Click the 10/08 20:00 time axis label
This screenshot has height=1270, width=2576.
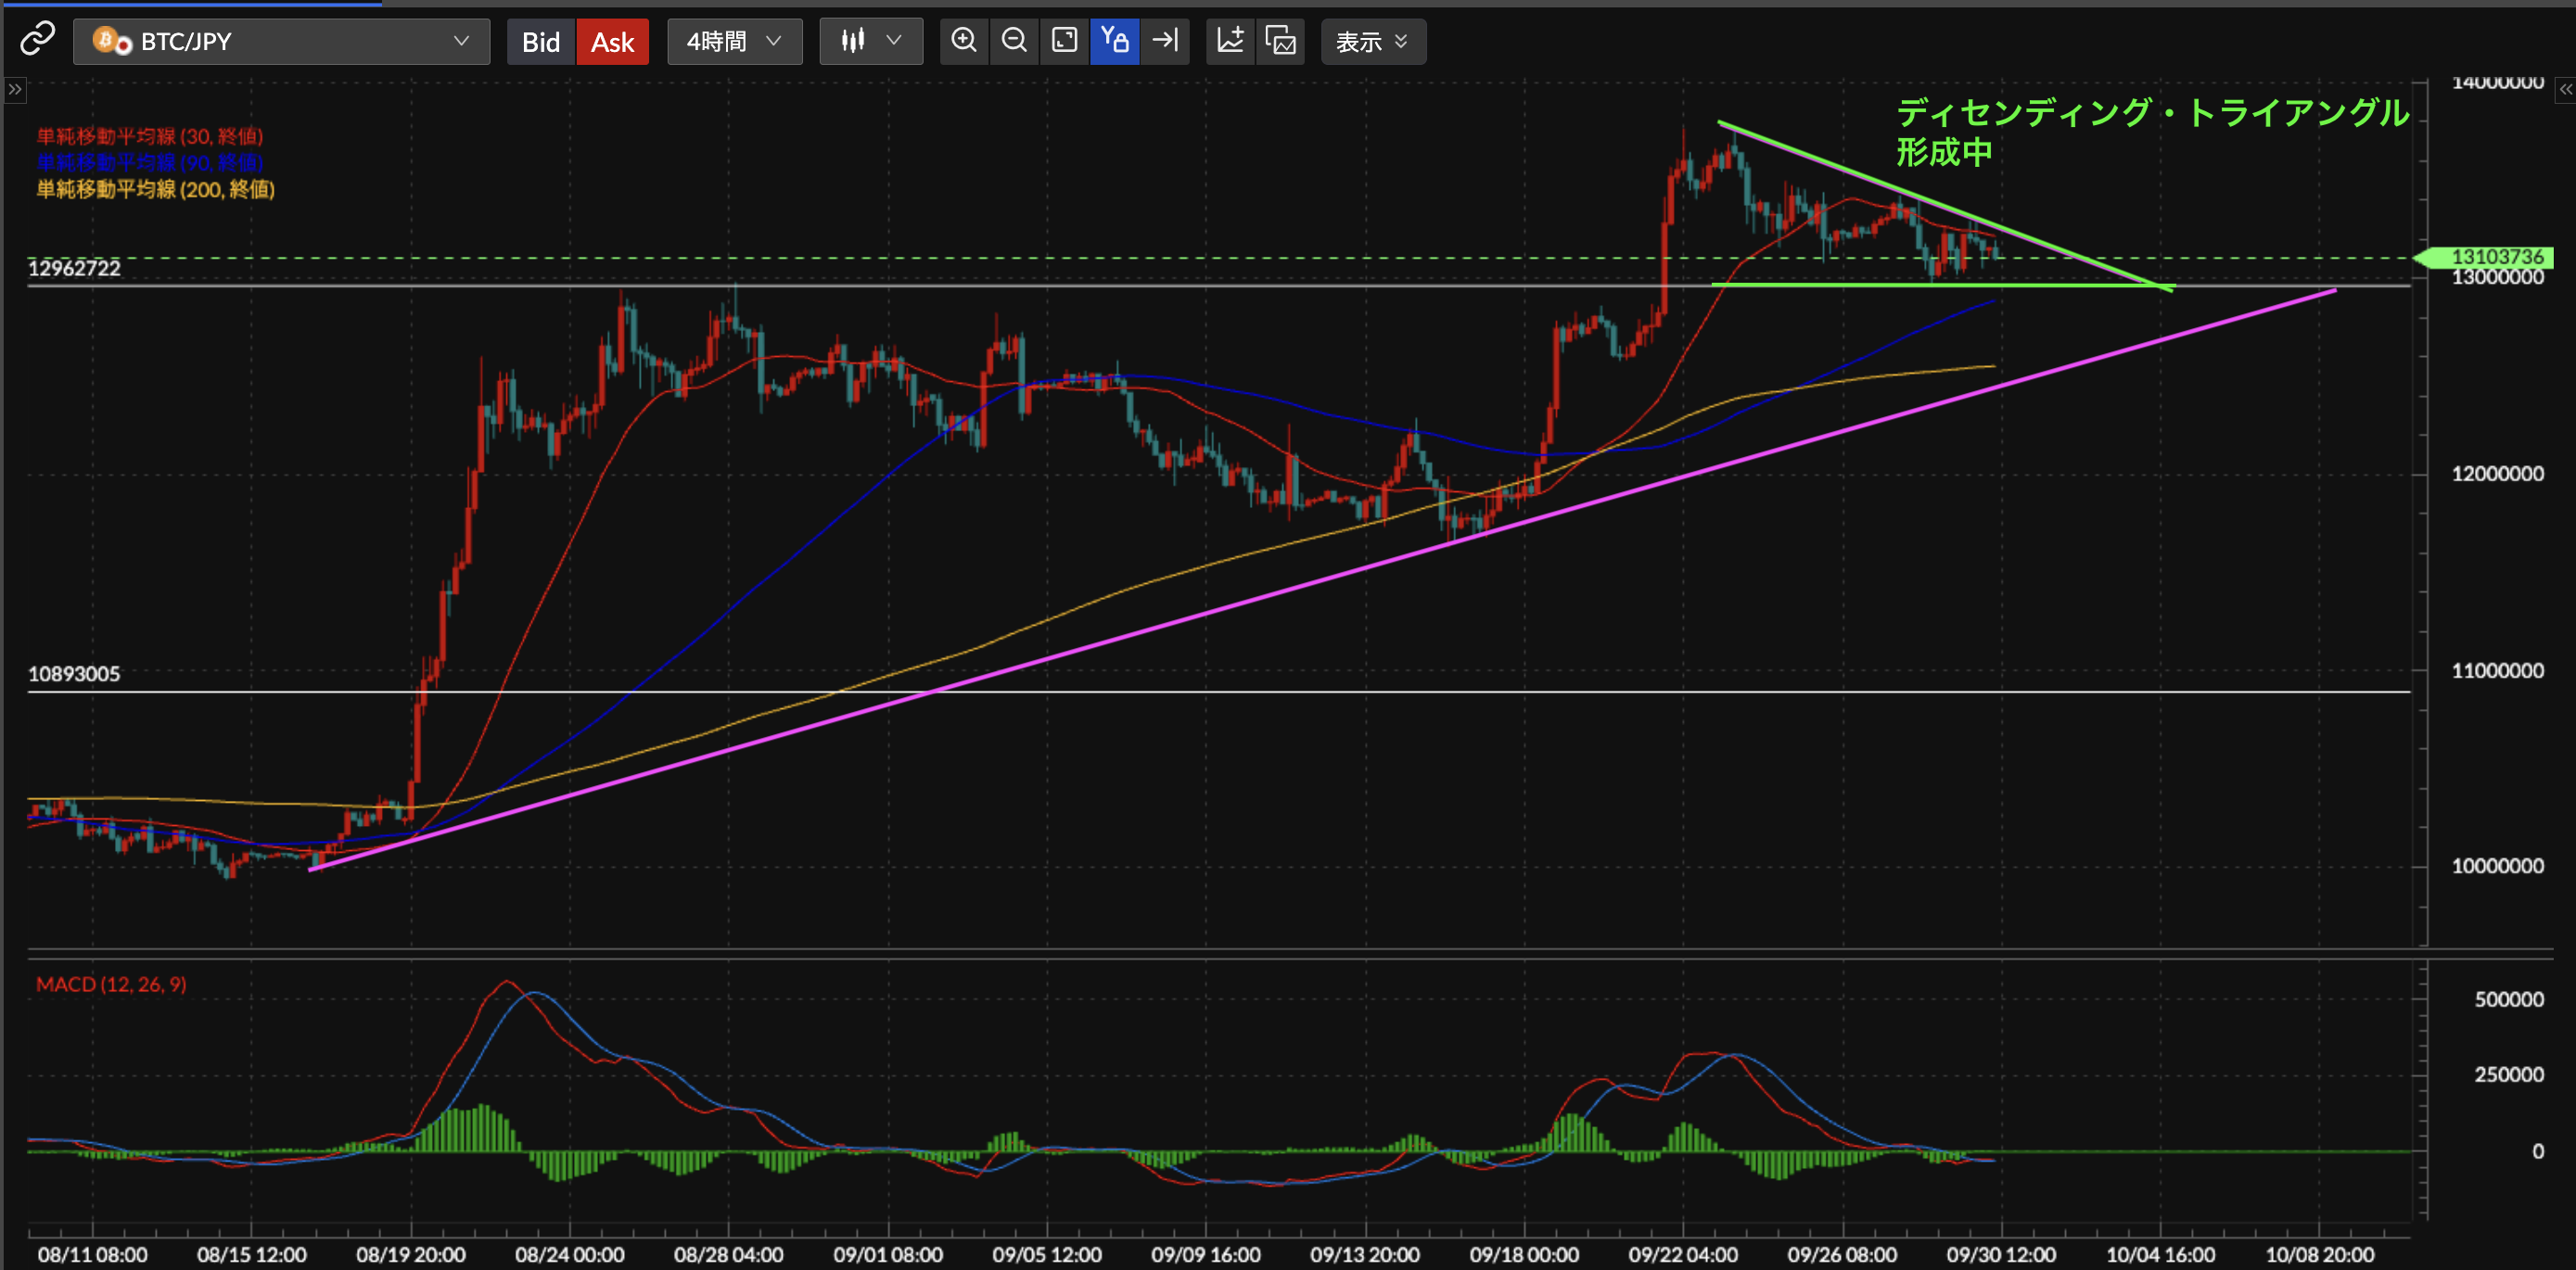(2319, 1254)
